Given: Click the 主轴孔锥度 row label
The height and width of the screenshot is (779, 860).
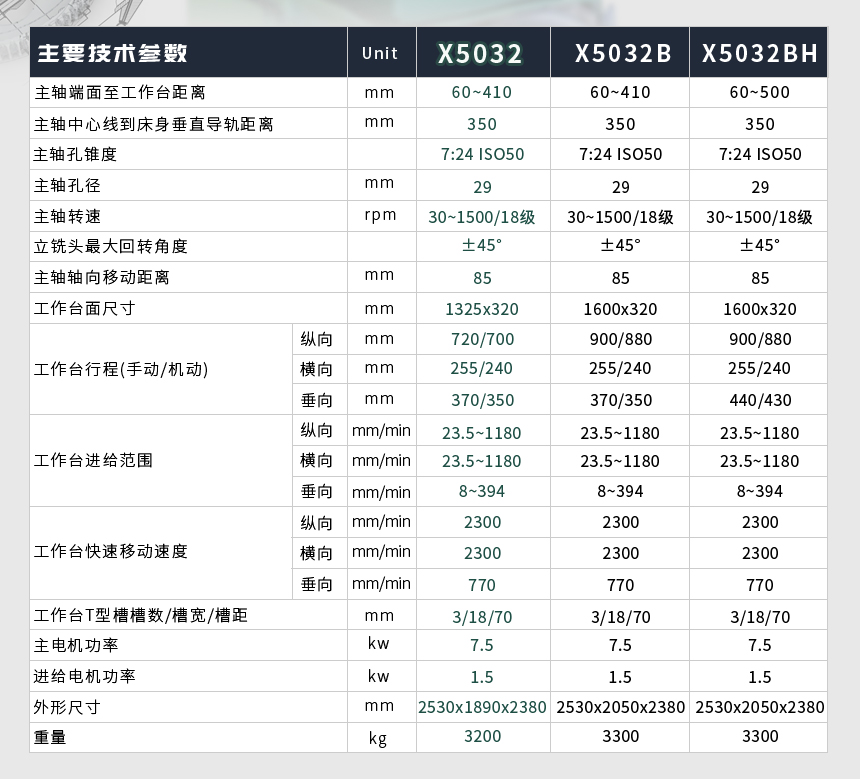Looking at the screenshot, I should (76, 155).
